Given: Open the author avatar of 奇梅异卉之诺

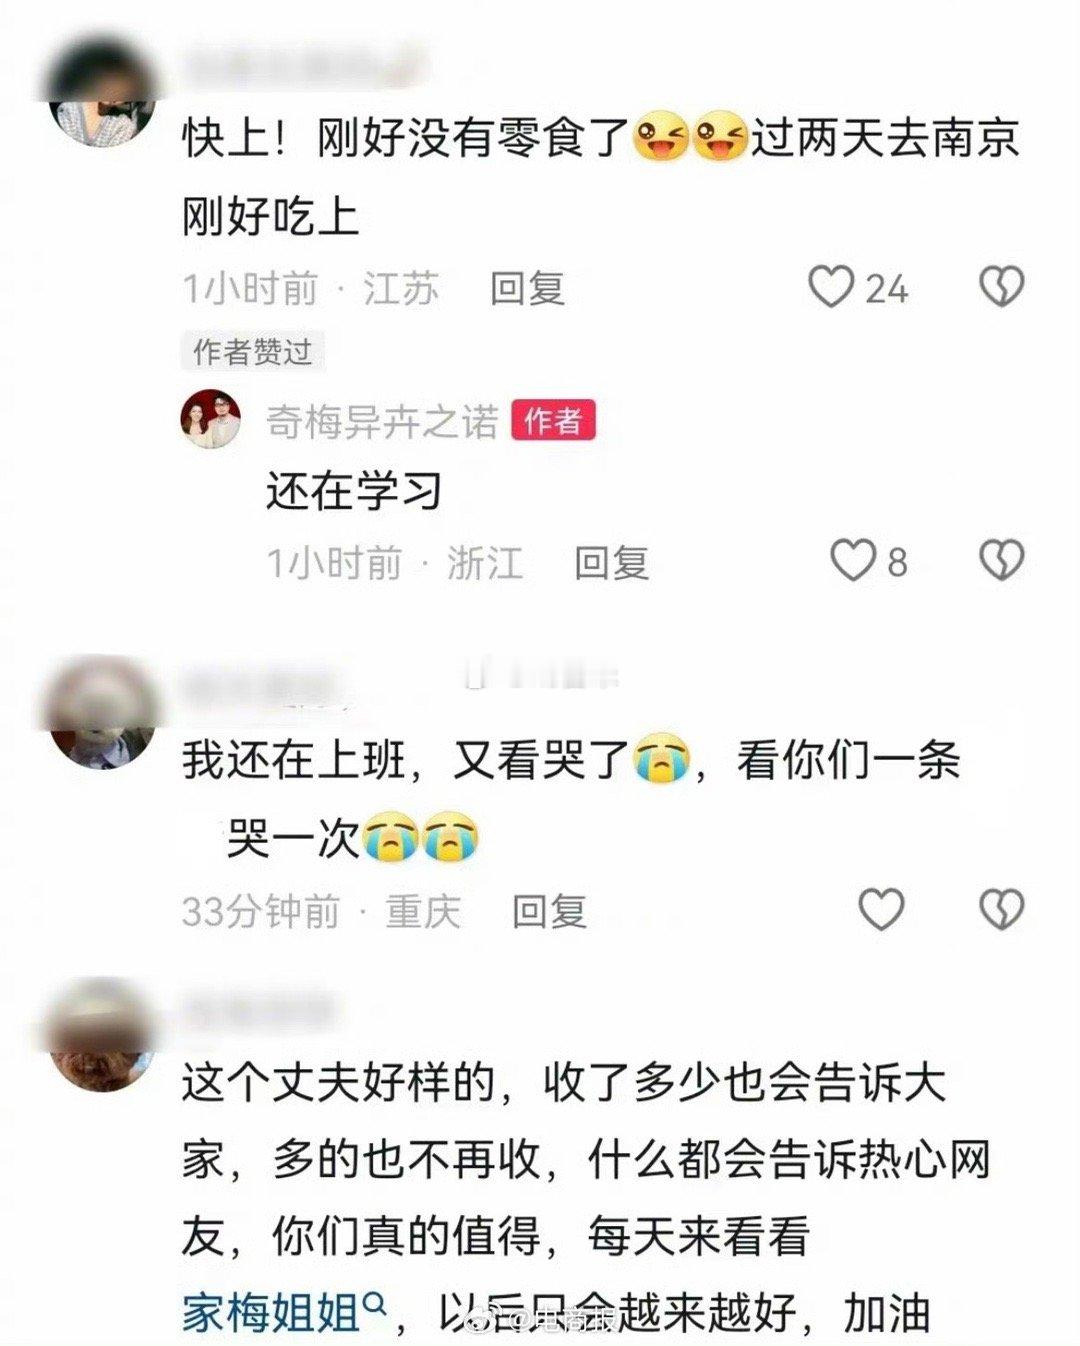Looking at the screenshot, I should click(x=211, y=419).
